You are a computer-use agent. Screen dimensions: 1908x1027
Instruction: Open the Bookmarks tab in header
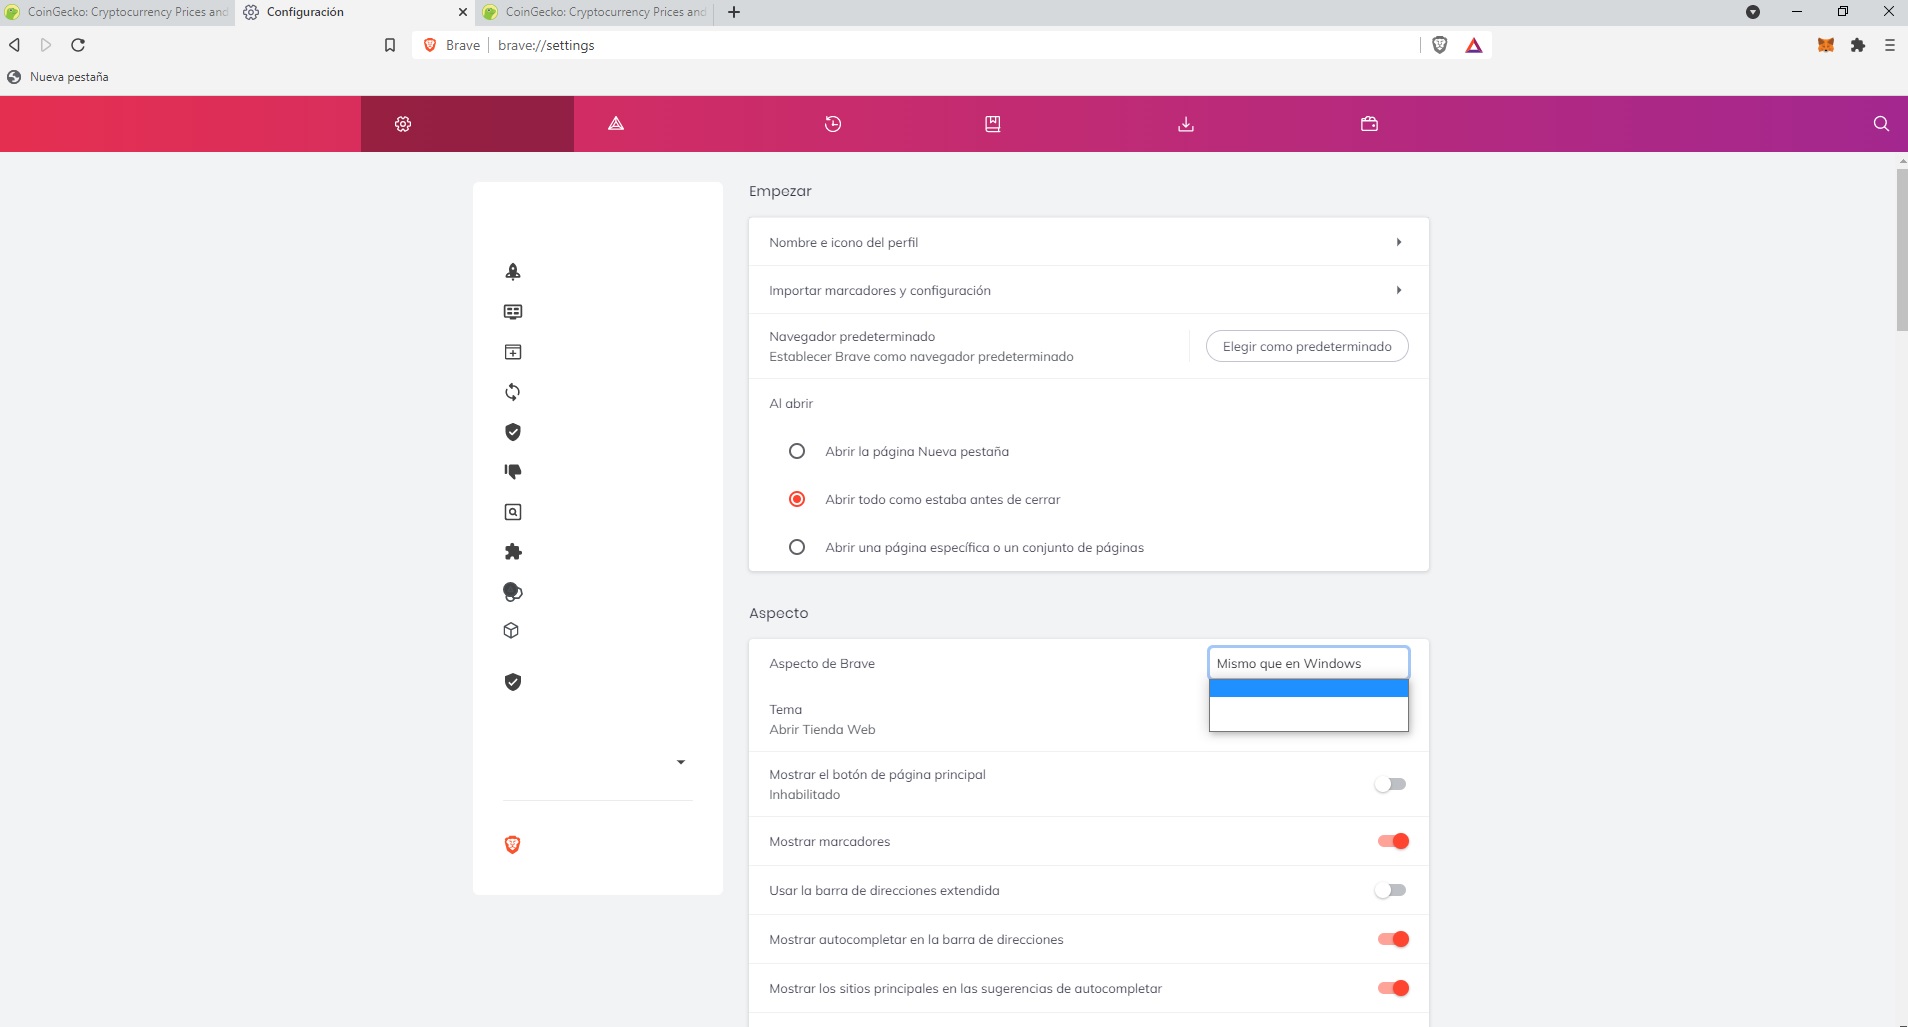click(x=993, y=124)
